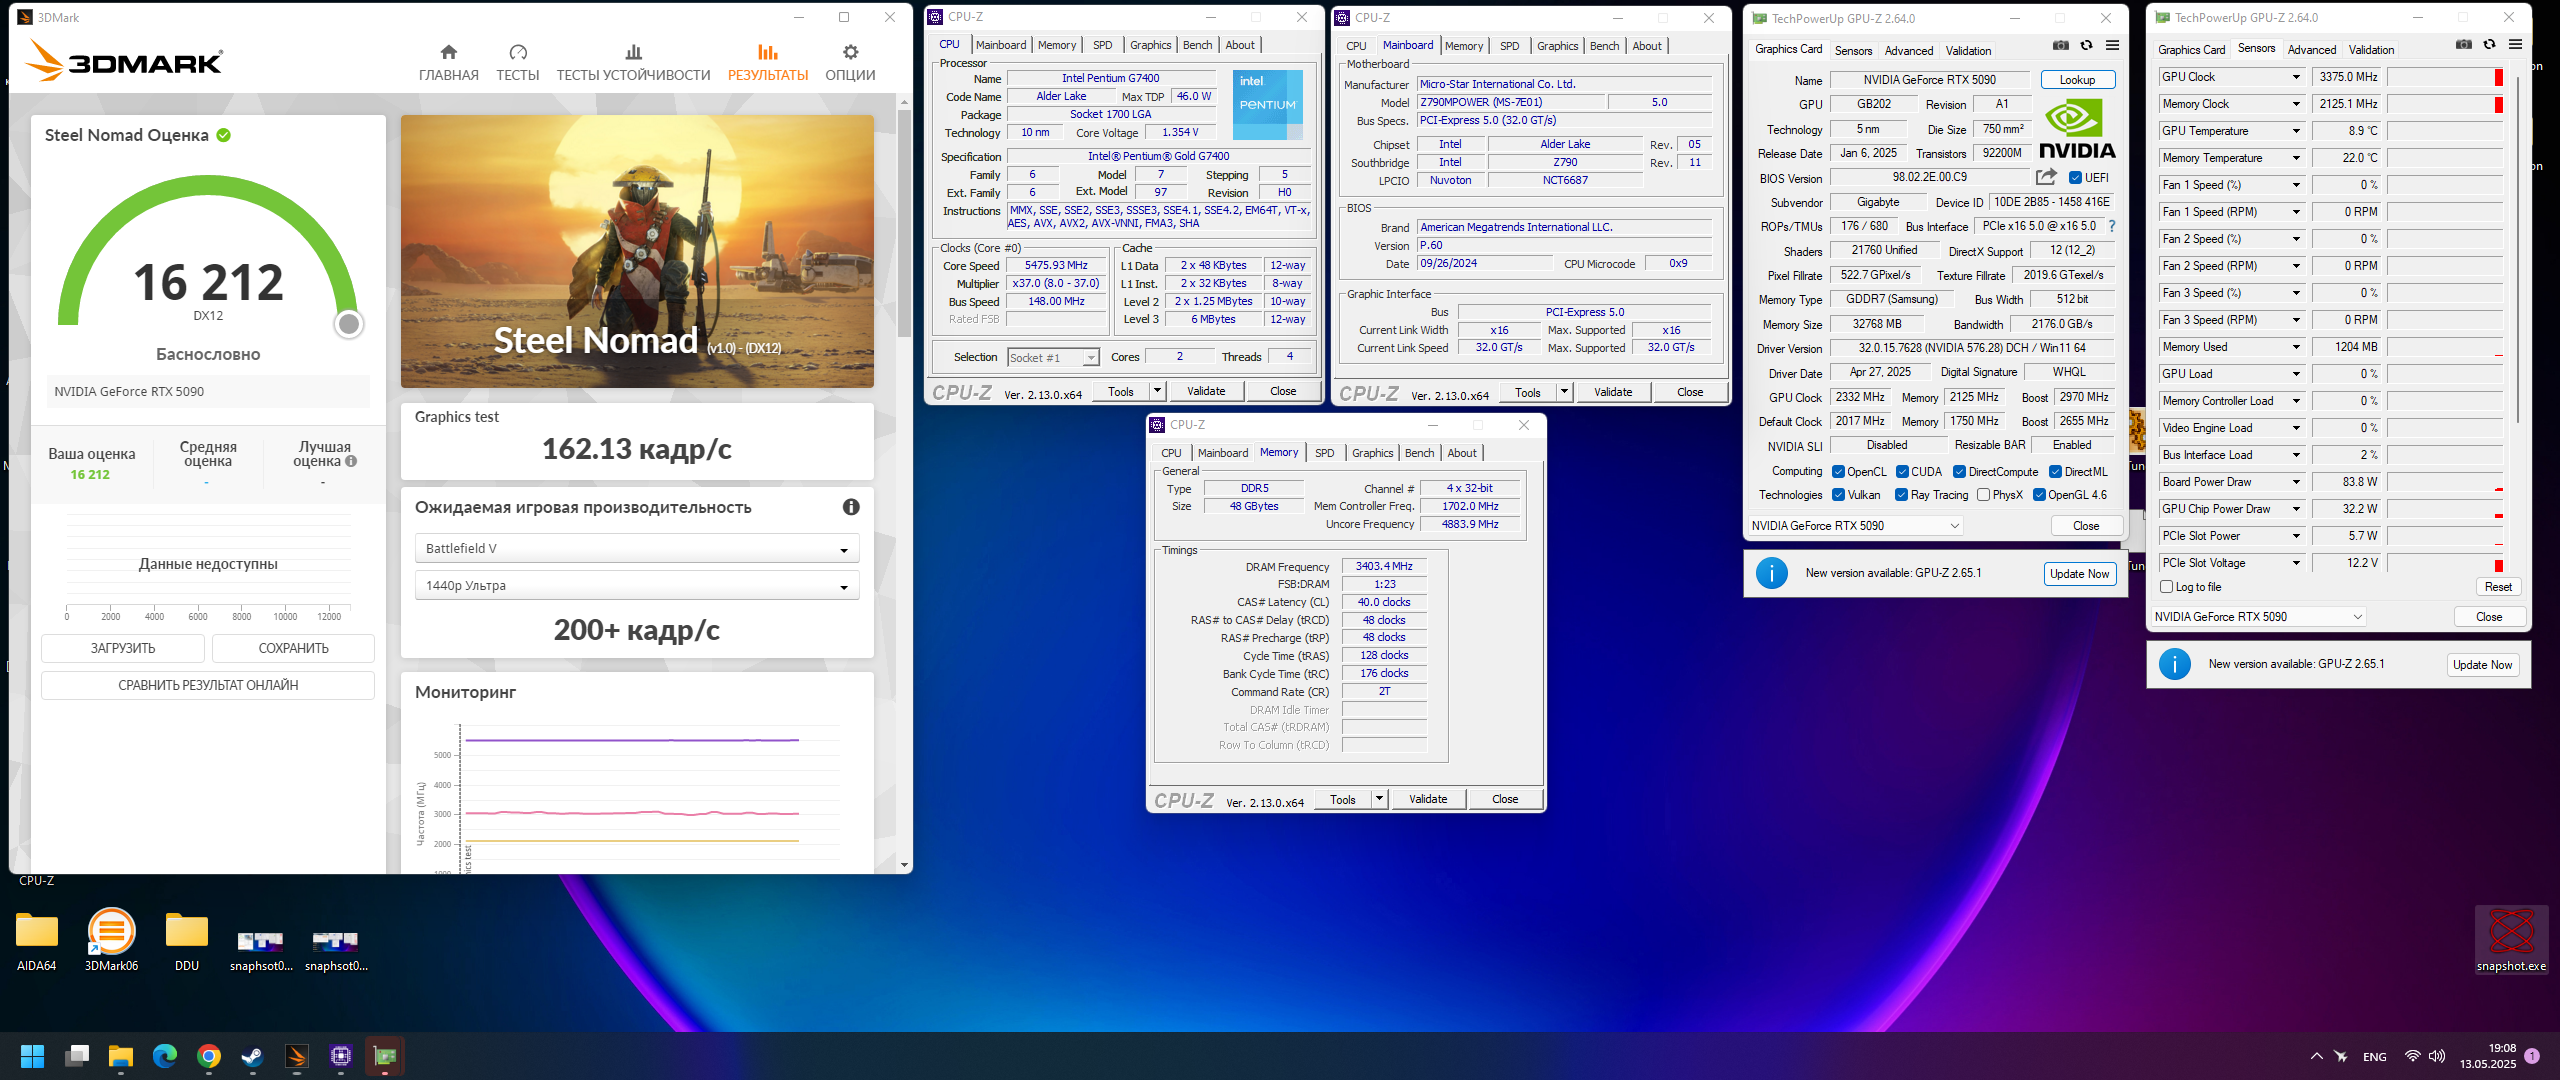Select DDU folder on the desktop
Image resolution: width=2560 pixels, height=1080 pixels.
(187, 940)
